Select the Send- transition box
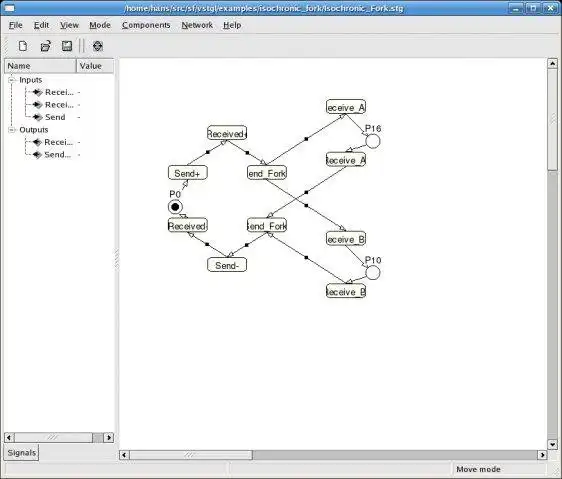 227,265
